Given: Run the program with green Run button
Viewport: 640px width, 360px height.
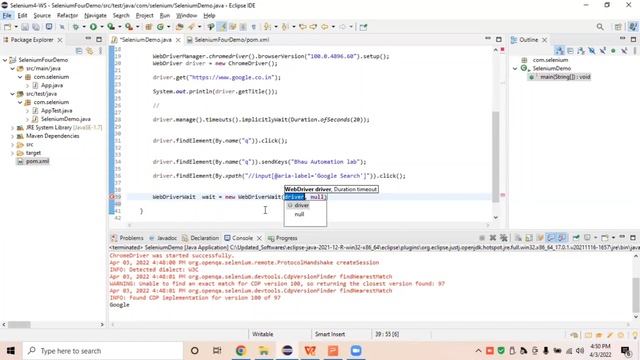Looking at the screenshot, I should pyautogui.click(x=93, y=27).
